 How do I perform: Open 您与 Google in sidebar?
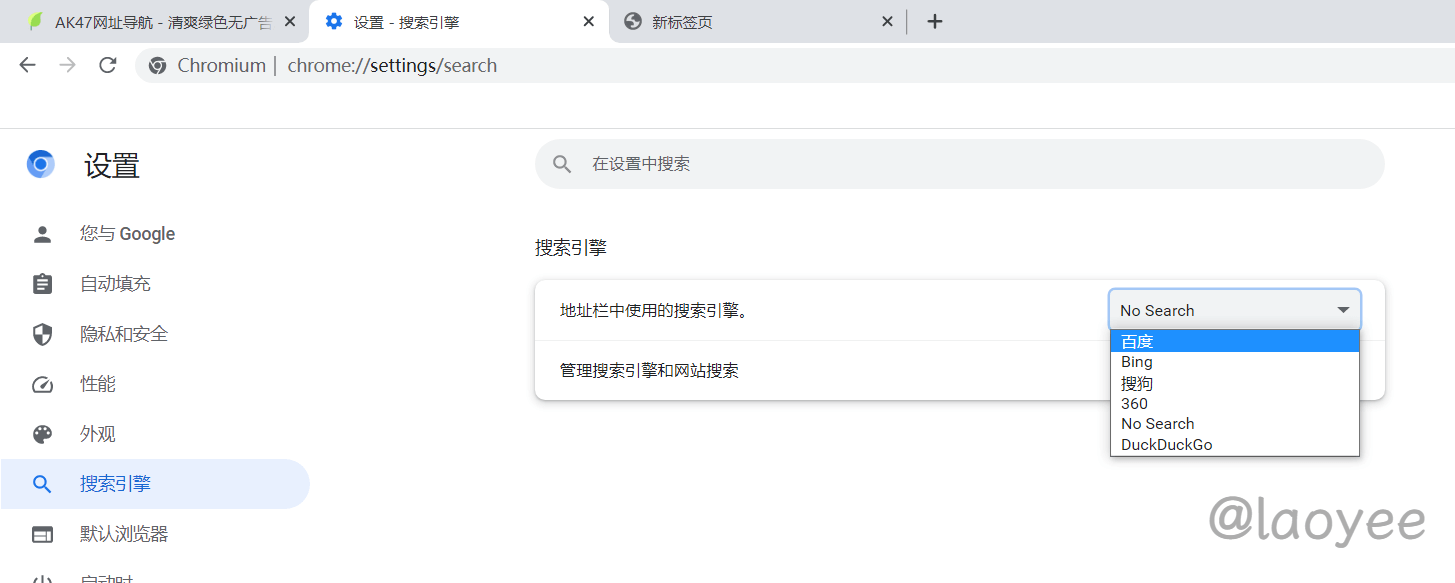[x=127, y=234]
